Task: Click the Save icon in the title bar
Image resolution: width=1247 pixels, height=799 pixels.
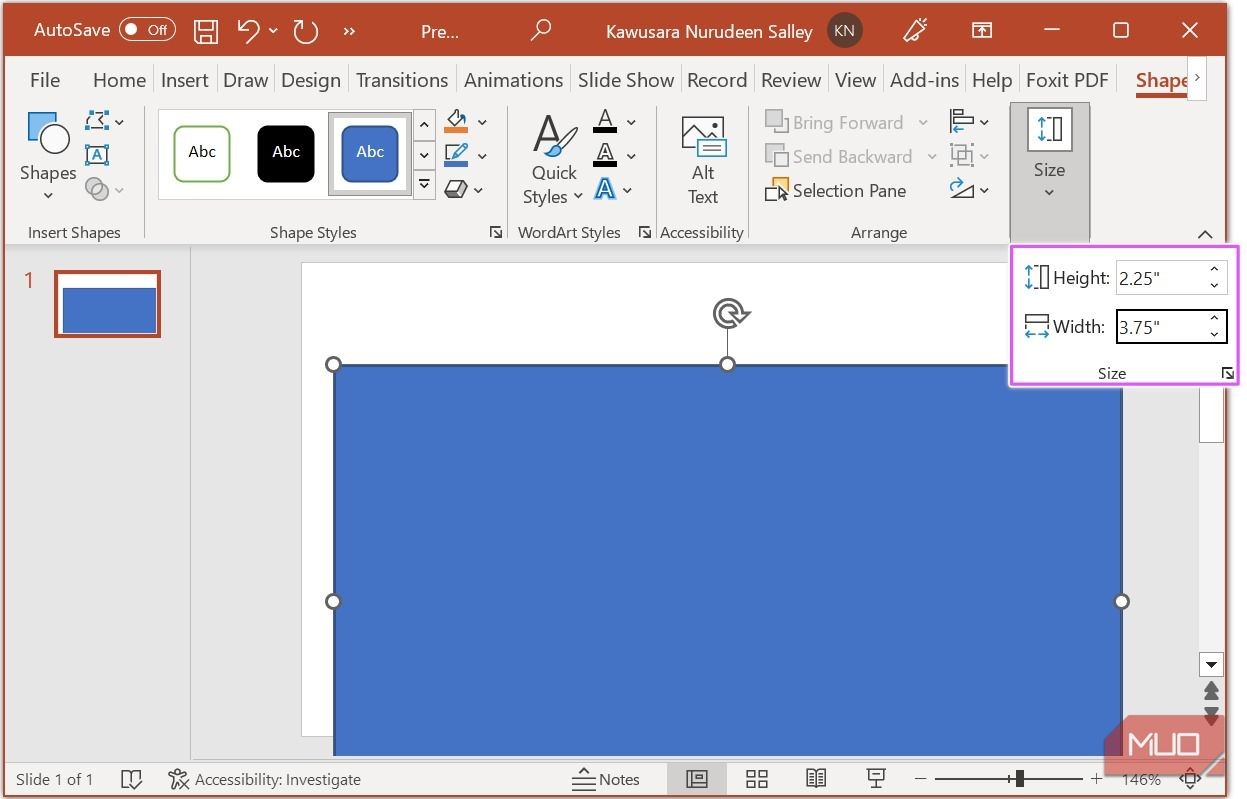Action: click(206, 31)
